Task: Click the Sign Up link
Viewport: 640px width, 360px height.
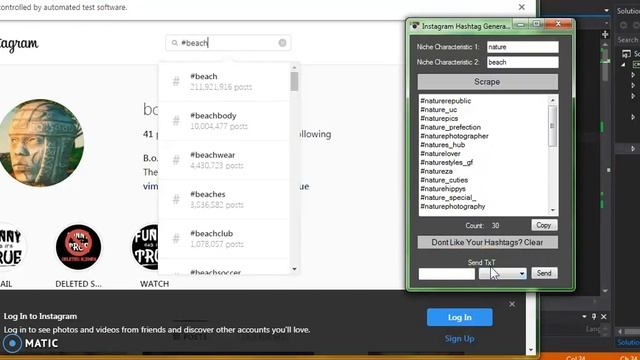Action: pyautogui.click(x=460, y=338)
